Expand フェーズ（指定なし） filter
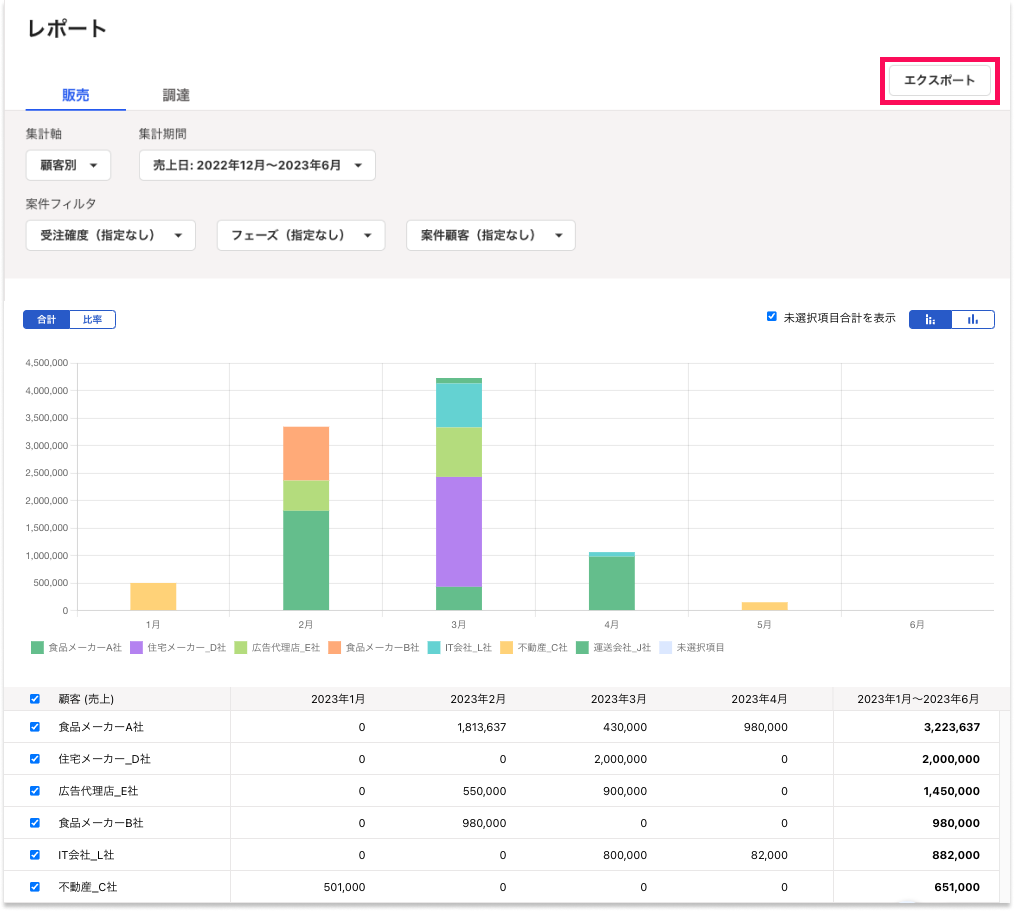Image resolution: width=1014 pixels, height=911 pixels. coord(301,235)
